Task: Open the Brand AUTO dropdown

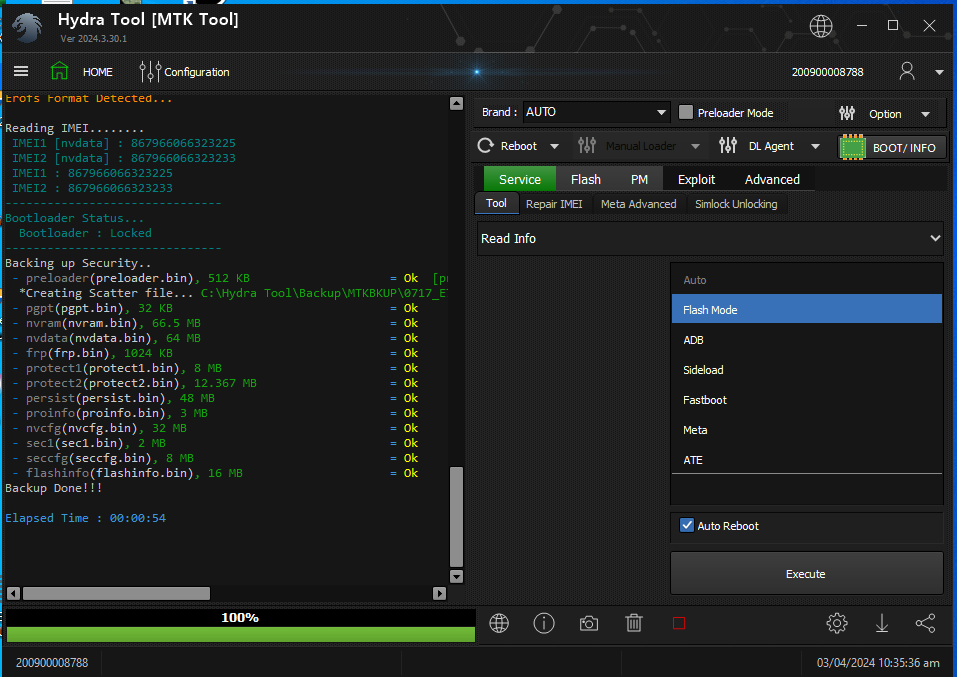Action: 596,112
